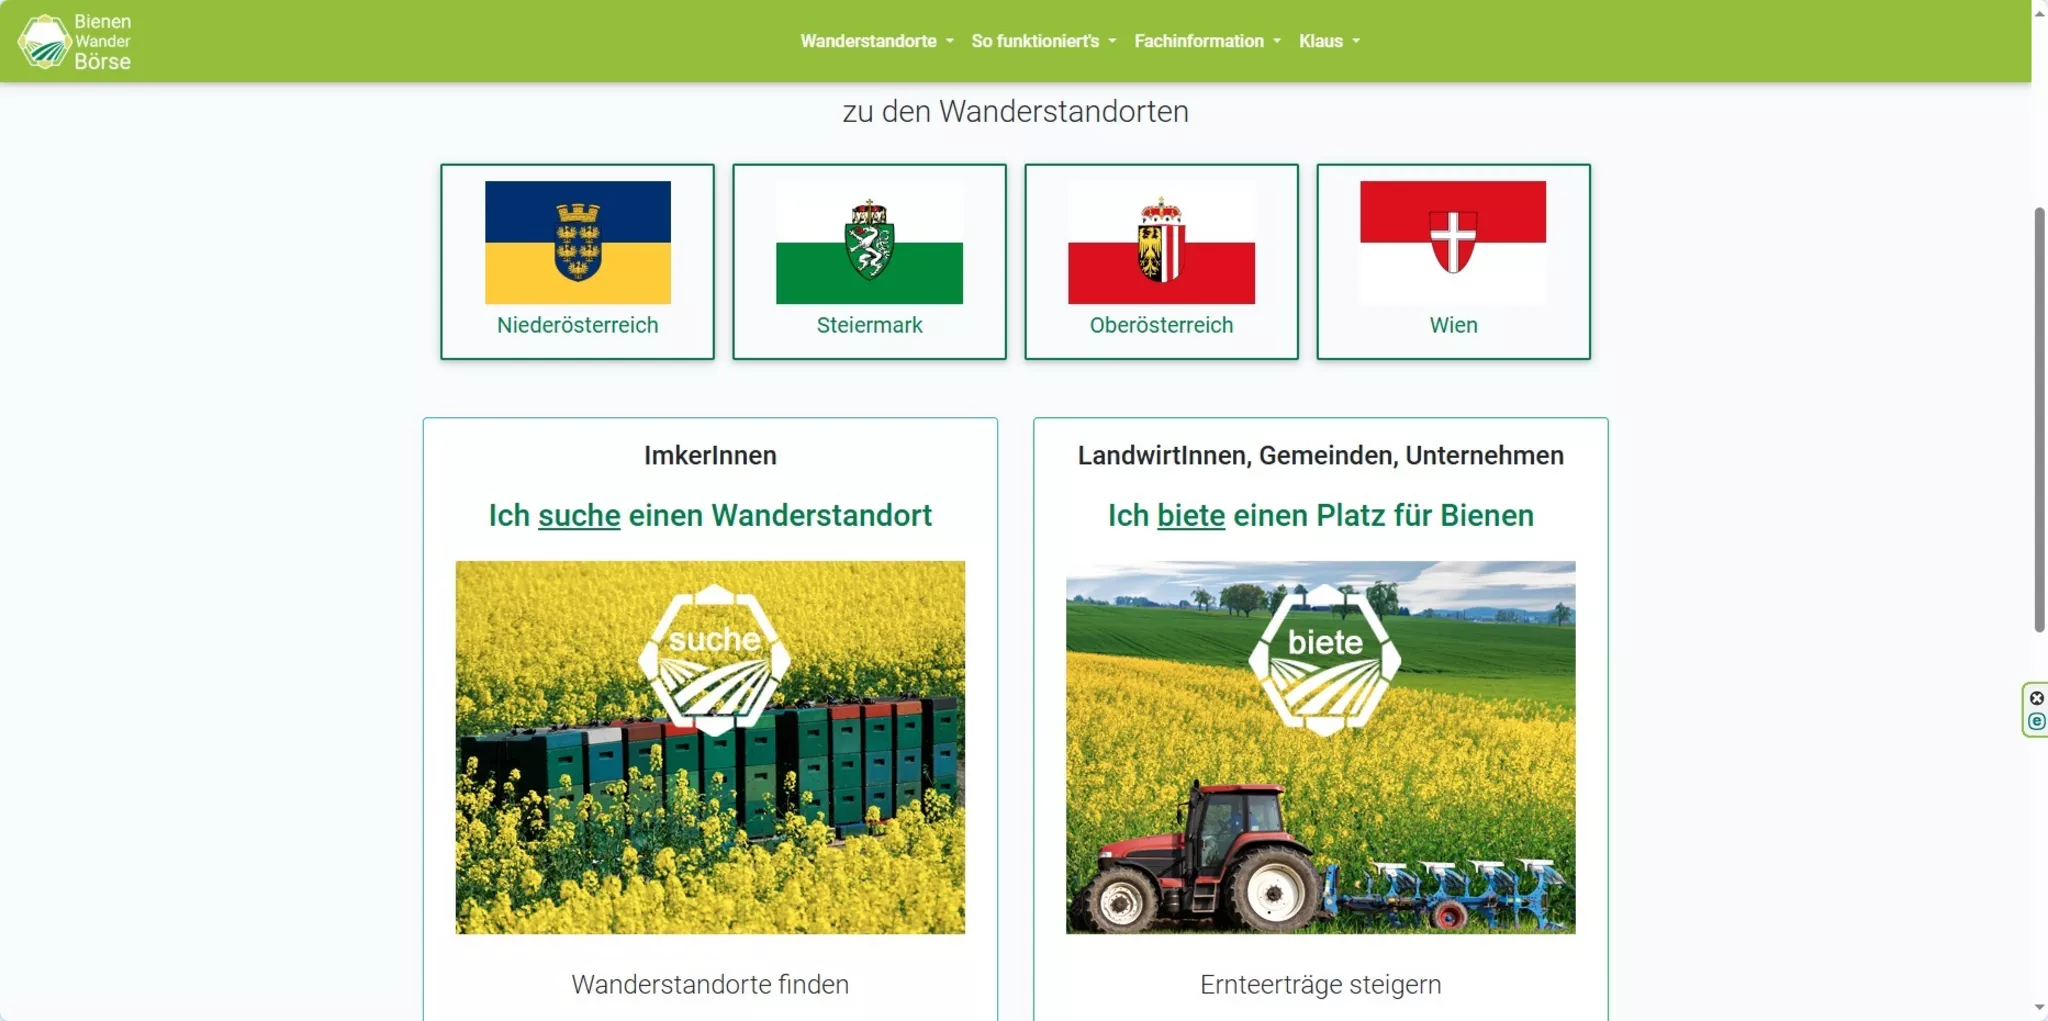The width and height of the screenshot is (2048, 1021).
Task: Click the Niederösterreich text label
Action: [577, 325]
